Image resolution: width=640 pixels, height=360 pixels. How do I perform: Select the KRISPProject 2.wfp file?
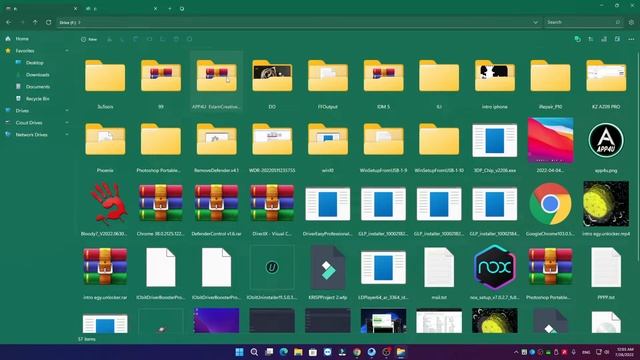[328, 273]
